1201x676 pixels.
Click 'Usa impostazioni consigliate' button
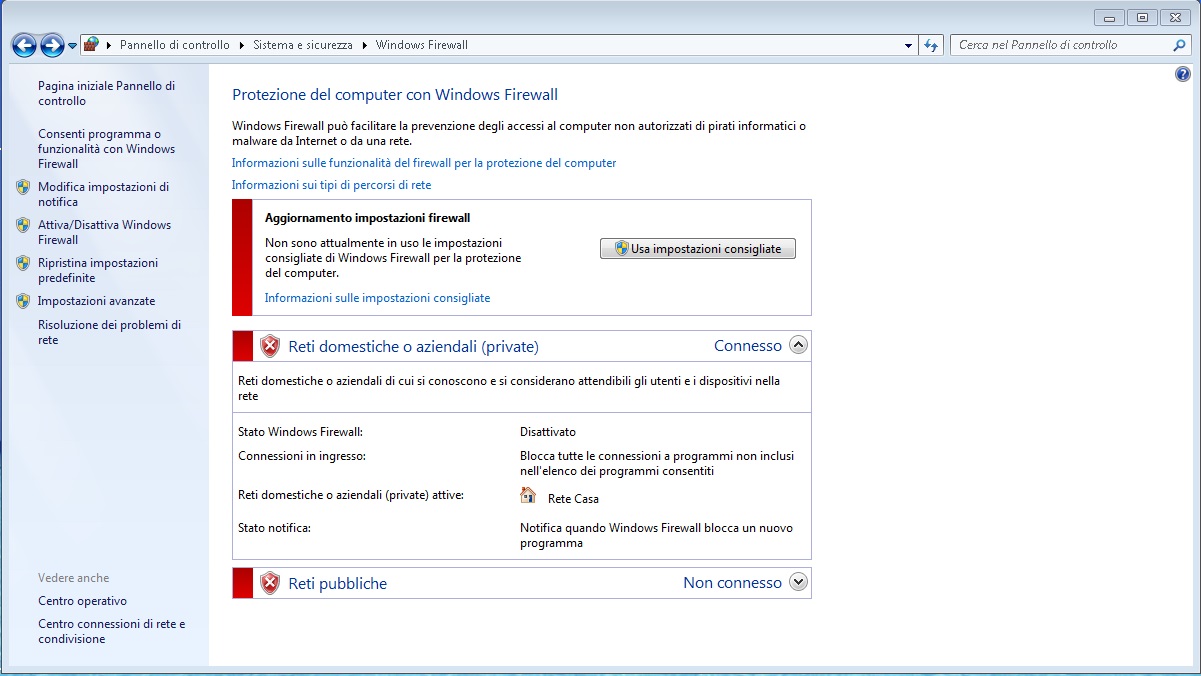[x=698, y=249]
